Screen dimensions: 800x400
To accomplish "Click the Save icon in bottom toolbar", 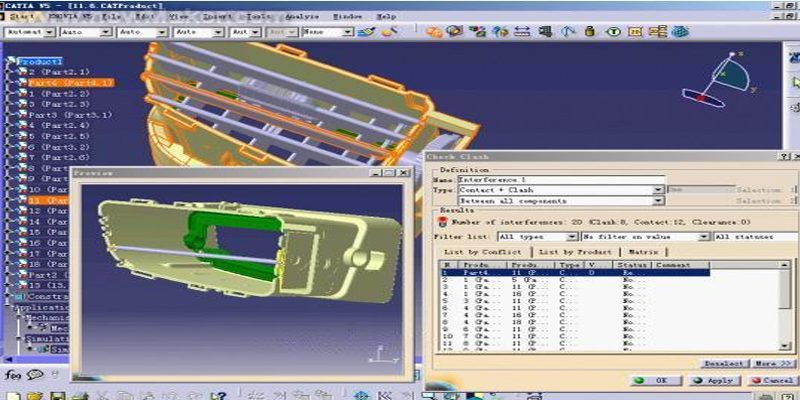I will [x=58, y=396].
